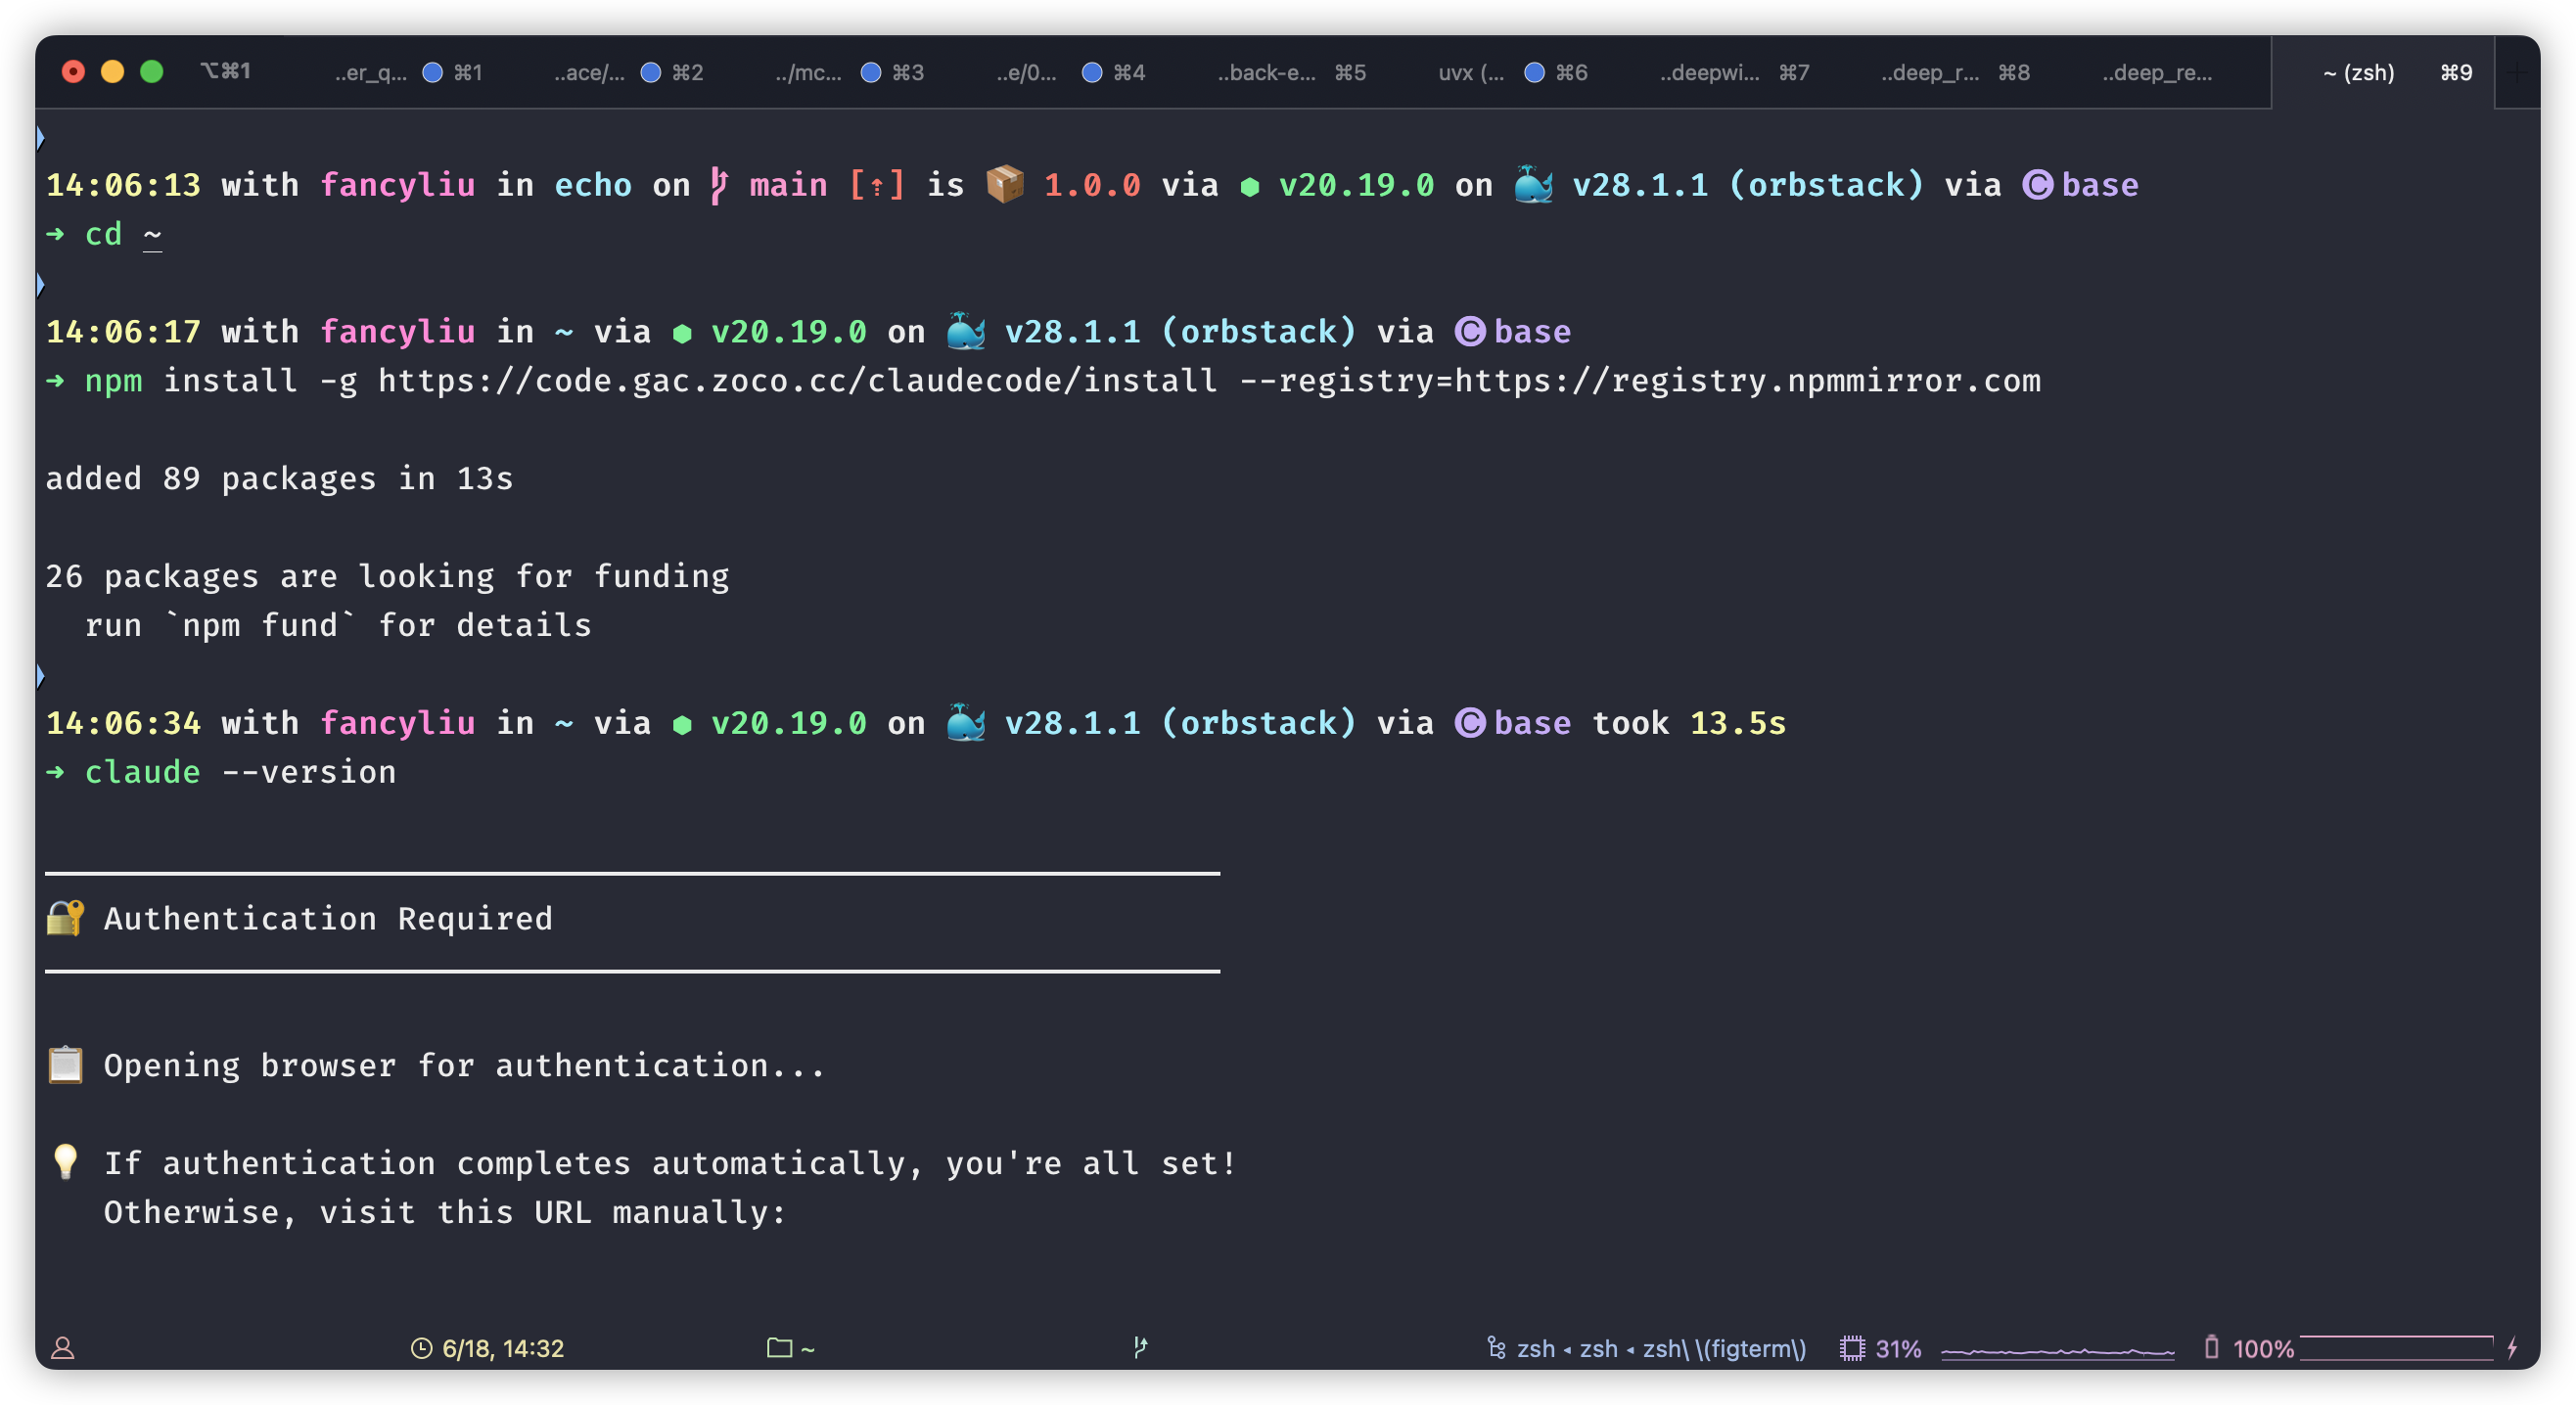Click the clock icon showing 6/18, 14:32
This screenshot has width=2576, height=1405.
pos(421,1348)
